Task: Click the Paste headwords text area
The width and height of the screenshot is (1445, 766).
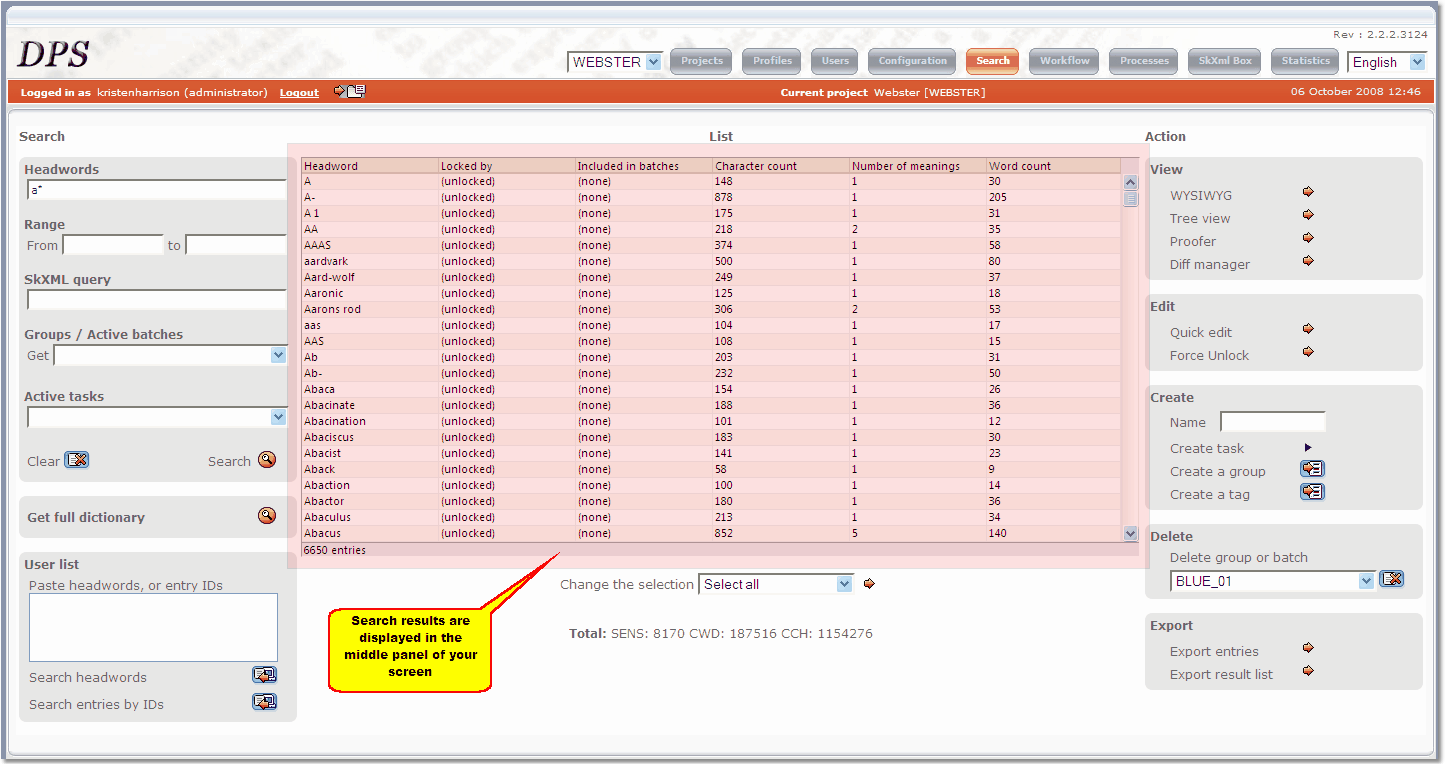Action: click(x=153, y=627)
